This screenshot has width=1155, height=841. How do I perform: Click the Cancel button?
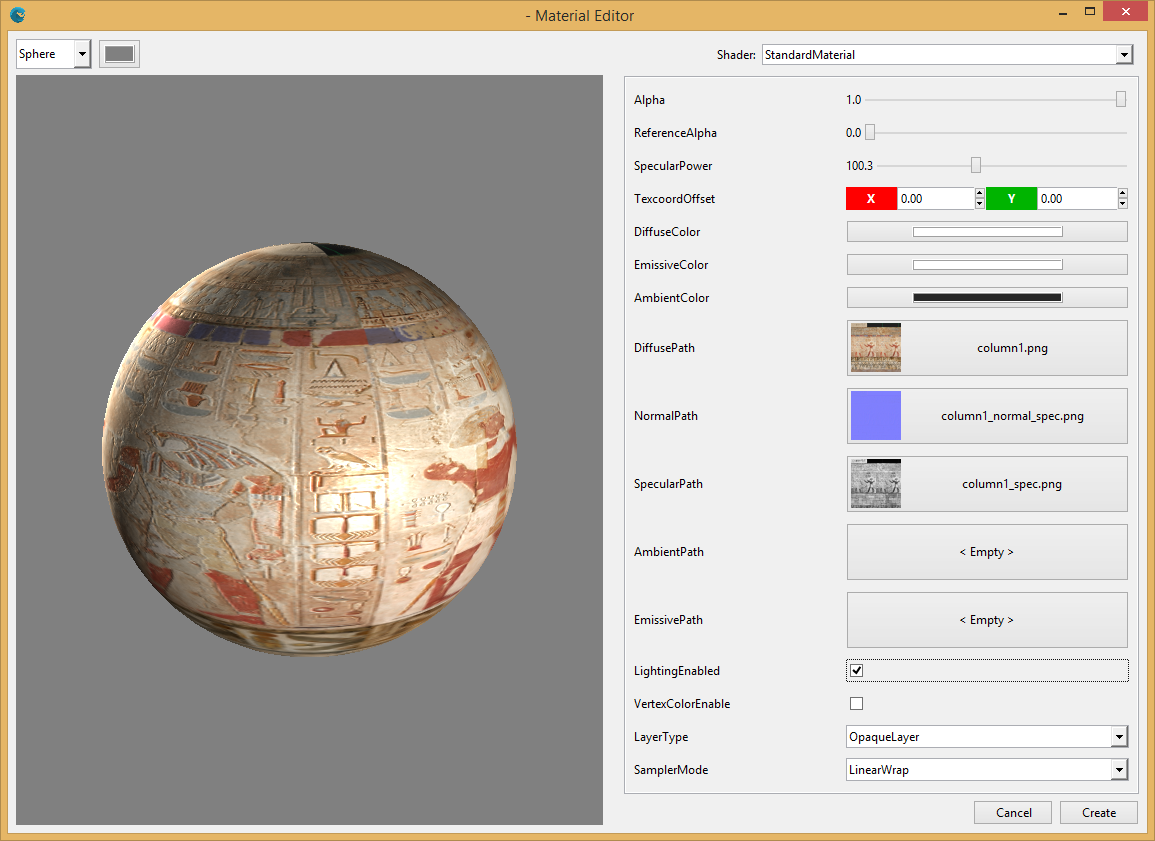1014,812
